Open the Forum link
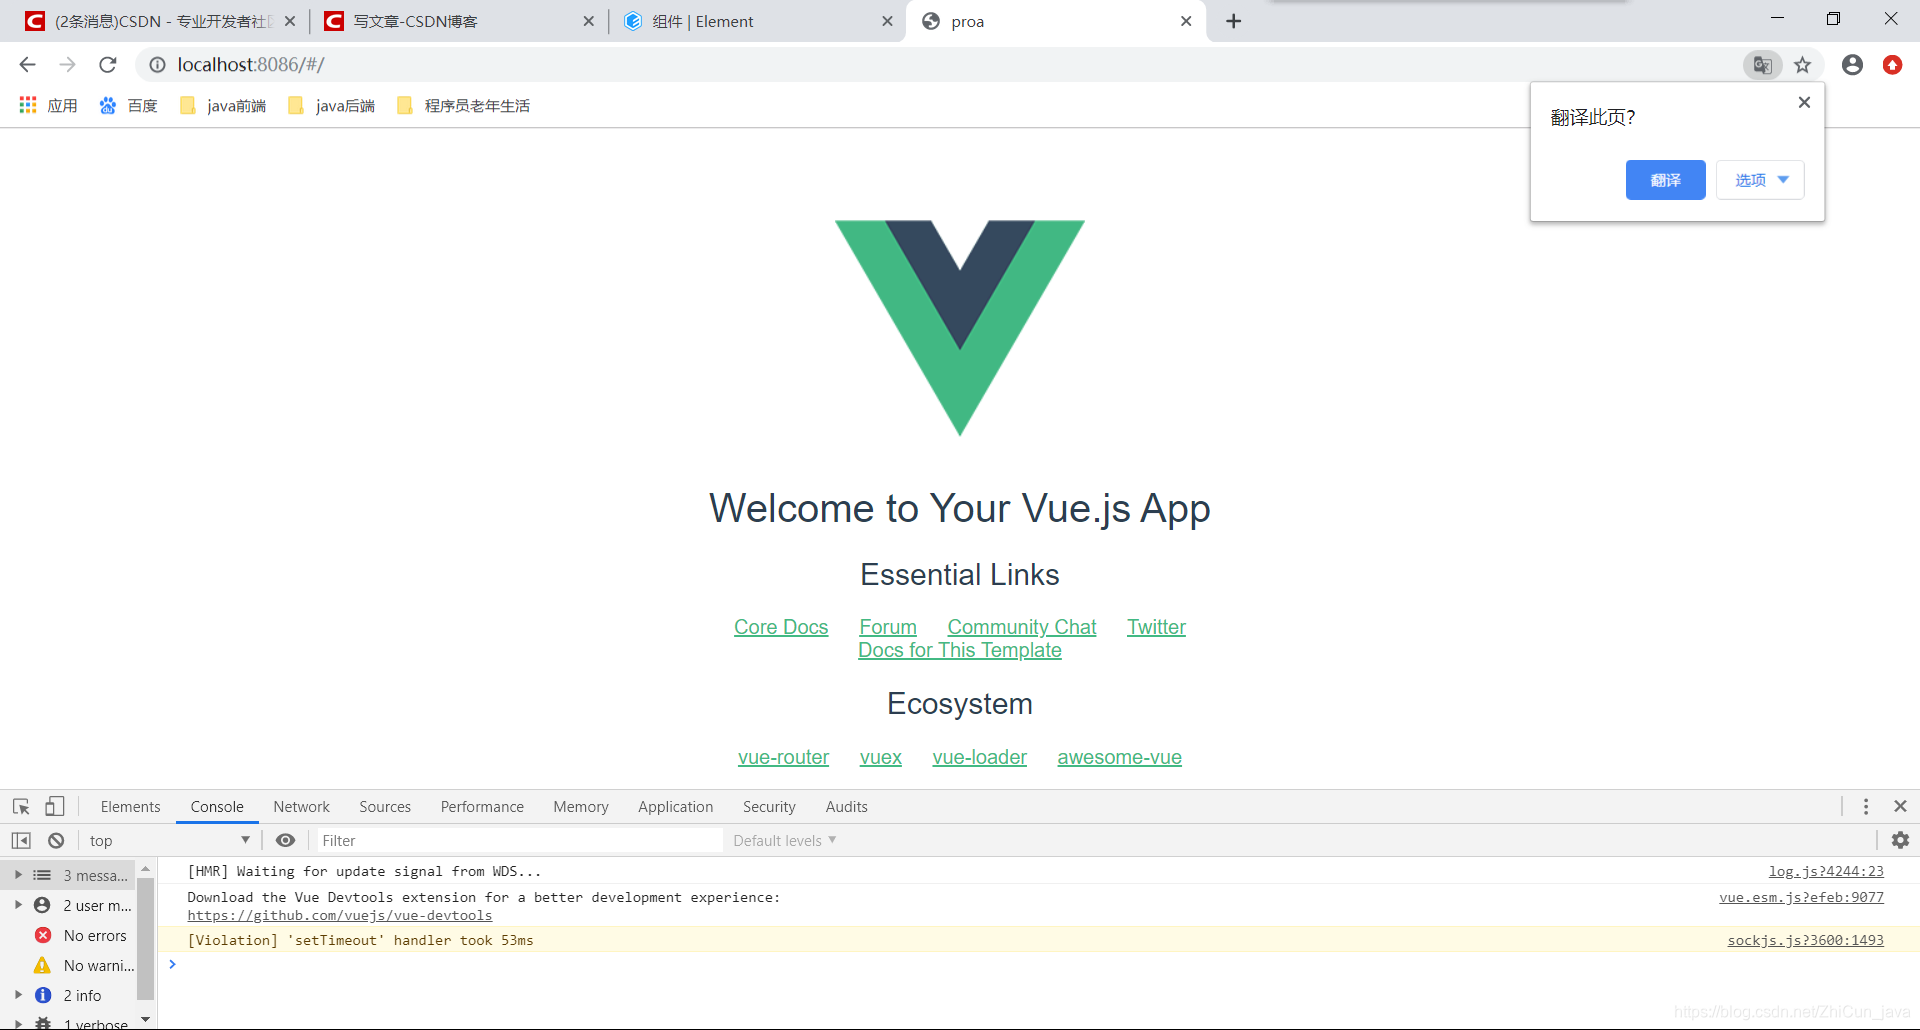1920x1030 pixels. [x=888, y=627]
